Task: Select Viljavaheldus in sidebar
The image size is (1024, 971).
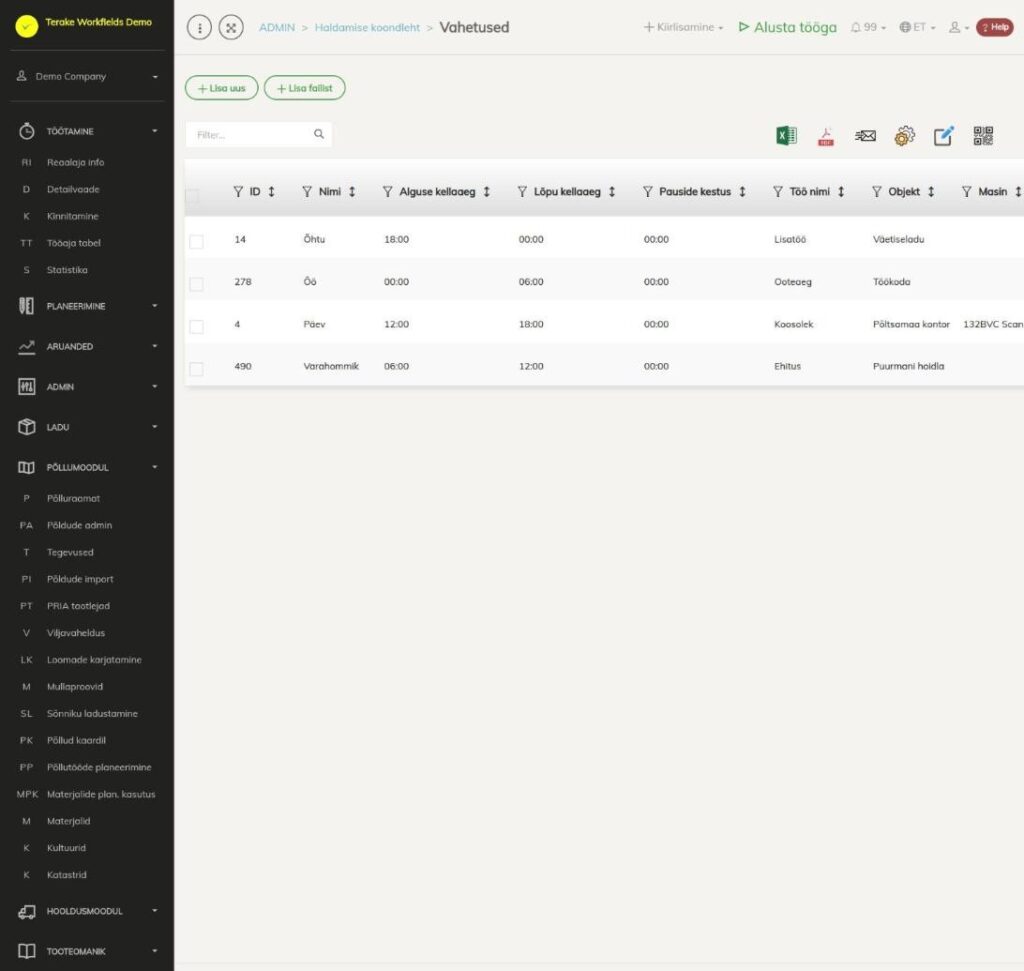Action: (x=76, y=633)
